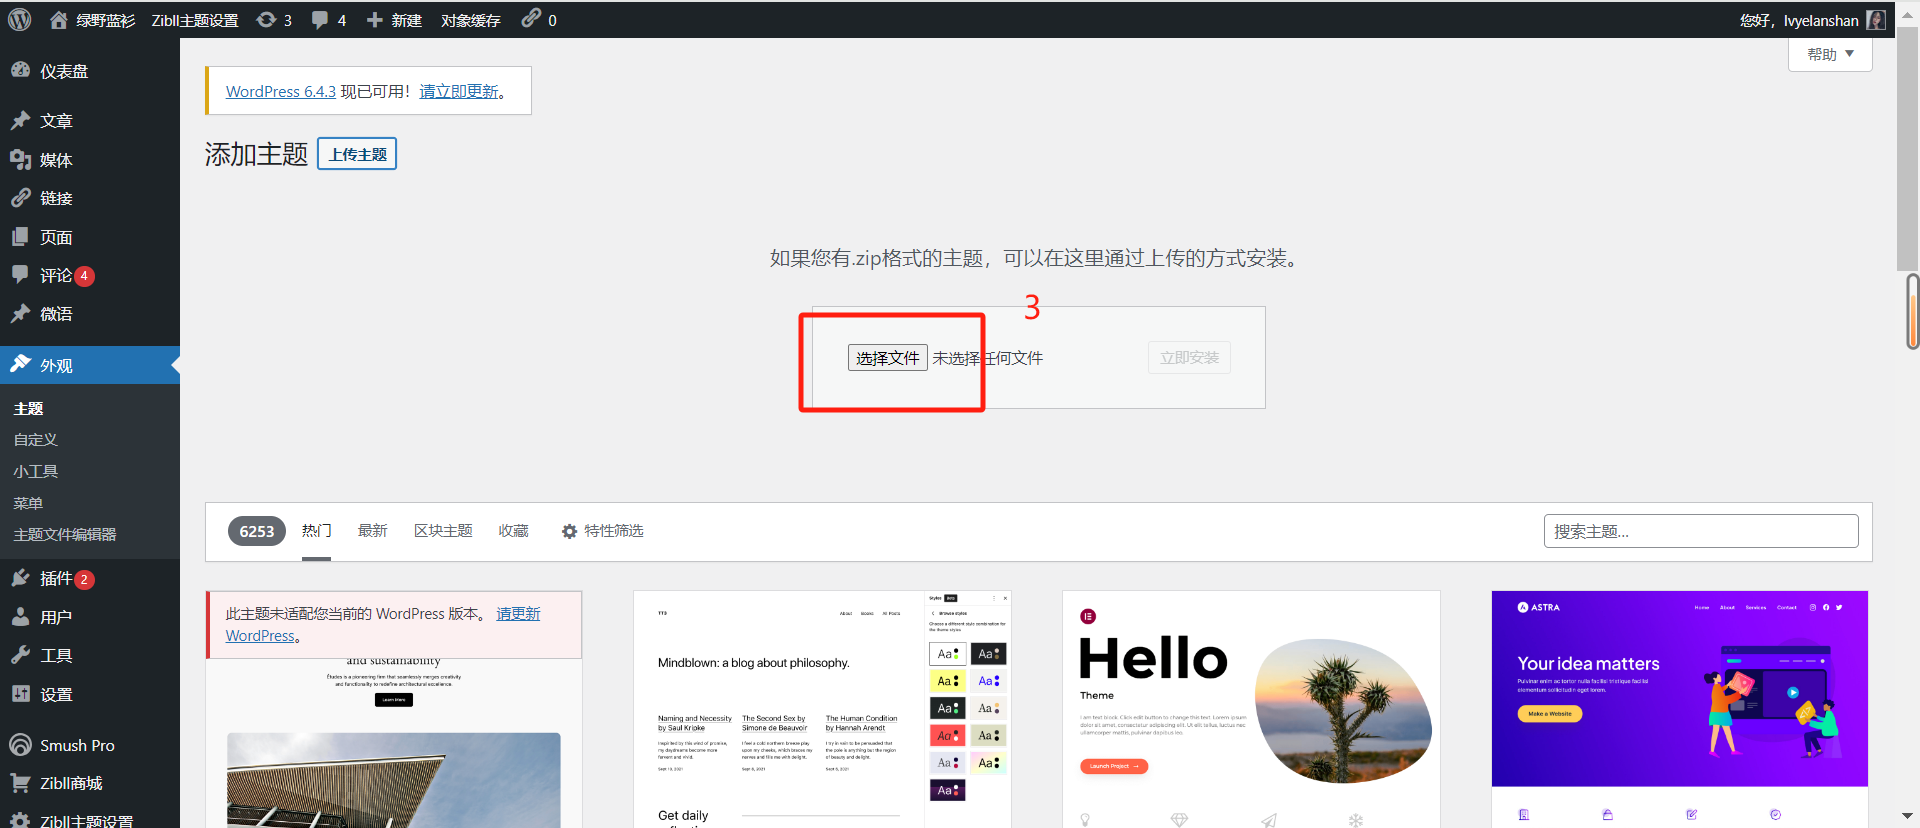
Task: Open the Hello theme thumbnail
Action: tap(1251, 709)
